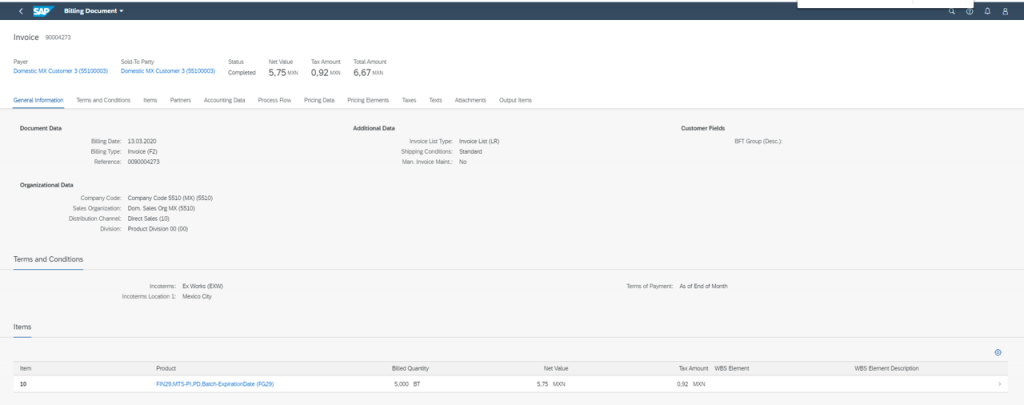Open the Texts tab
The width and height of the screenshot is (1024, 405).
(x=436, y=100)
